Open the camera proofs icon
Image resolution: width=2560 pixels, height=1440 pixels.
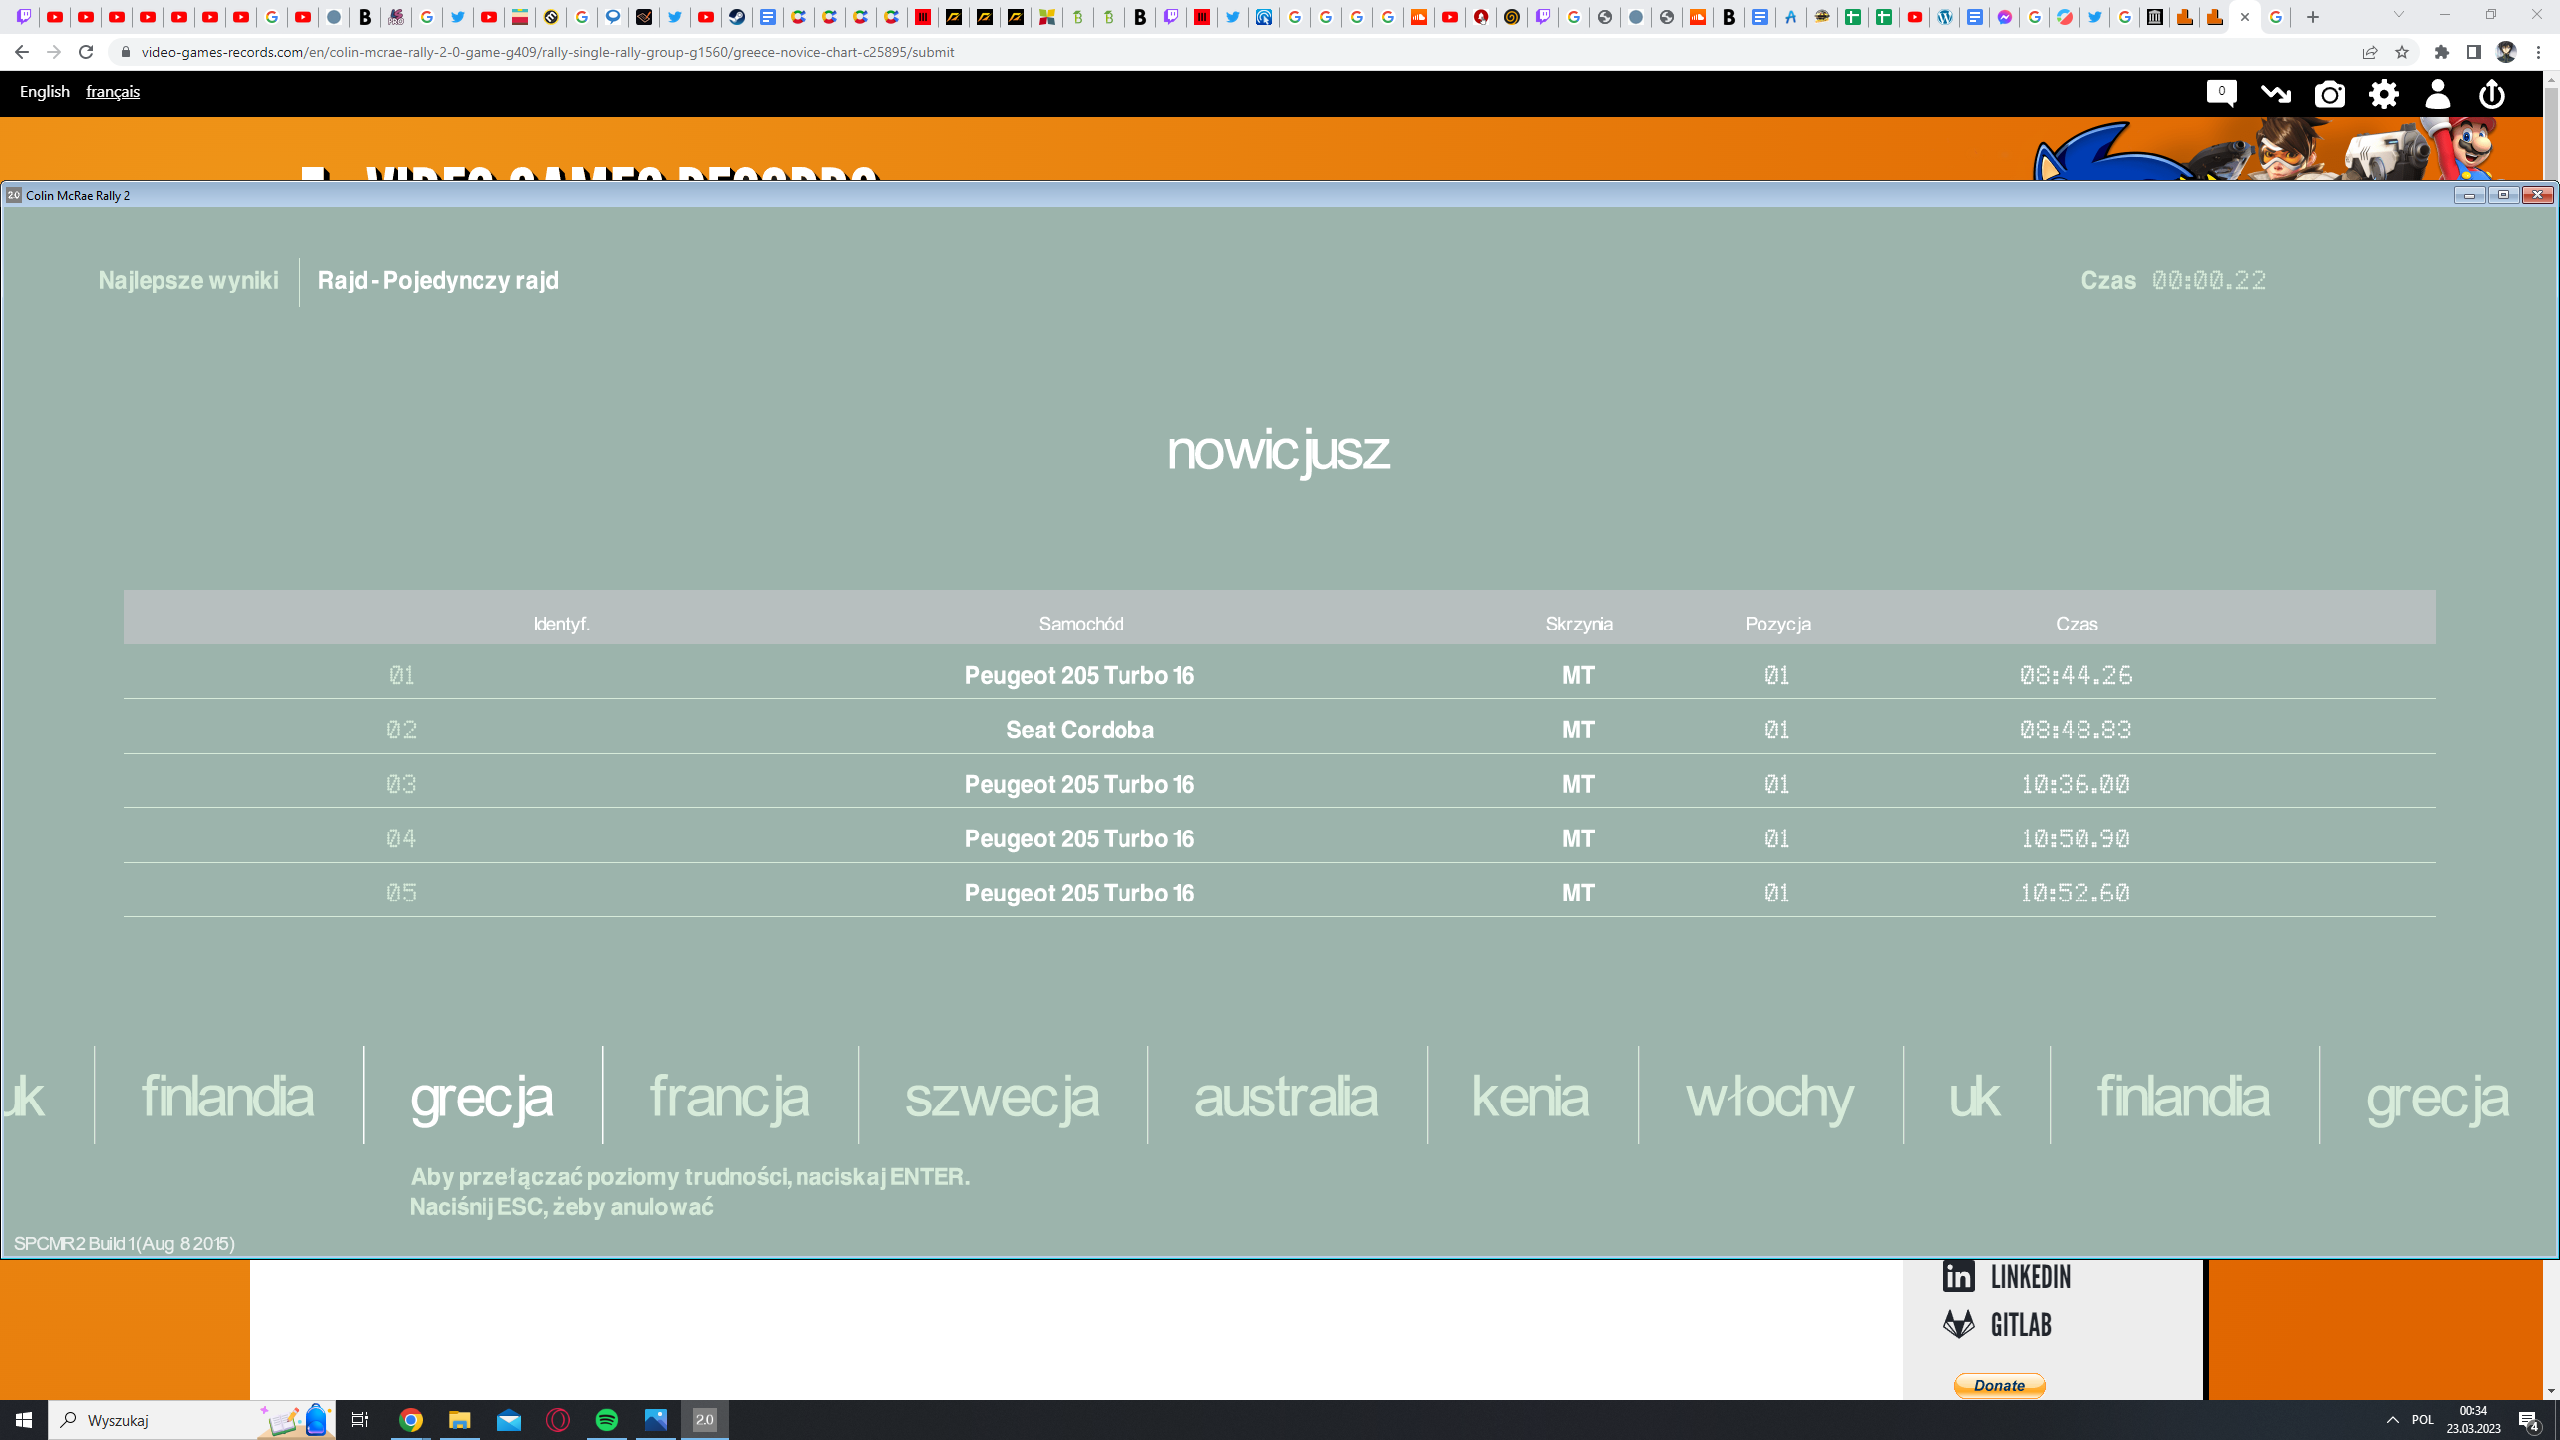pyautogui.click(x=2329, y=94)
